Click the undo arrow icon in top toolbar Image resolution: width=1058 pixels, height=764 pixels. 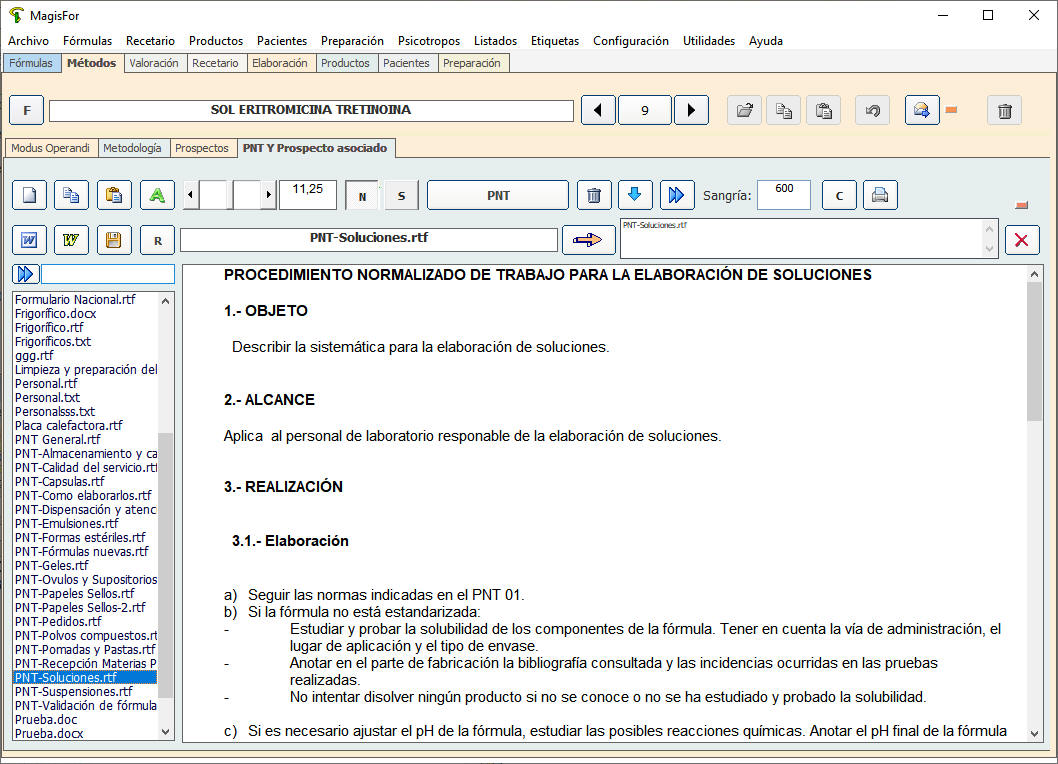[872, 110]
